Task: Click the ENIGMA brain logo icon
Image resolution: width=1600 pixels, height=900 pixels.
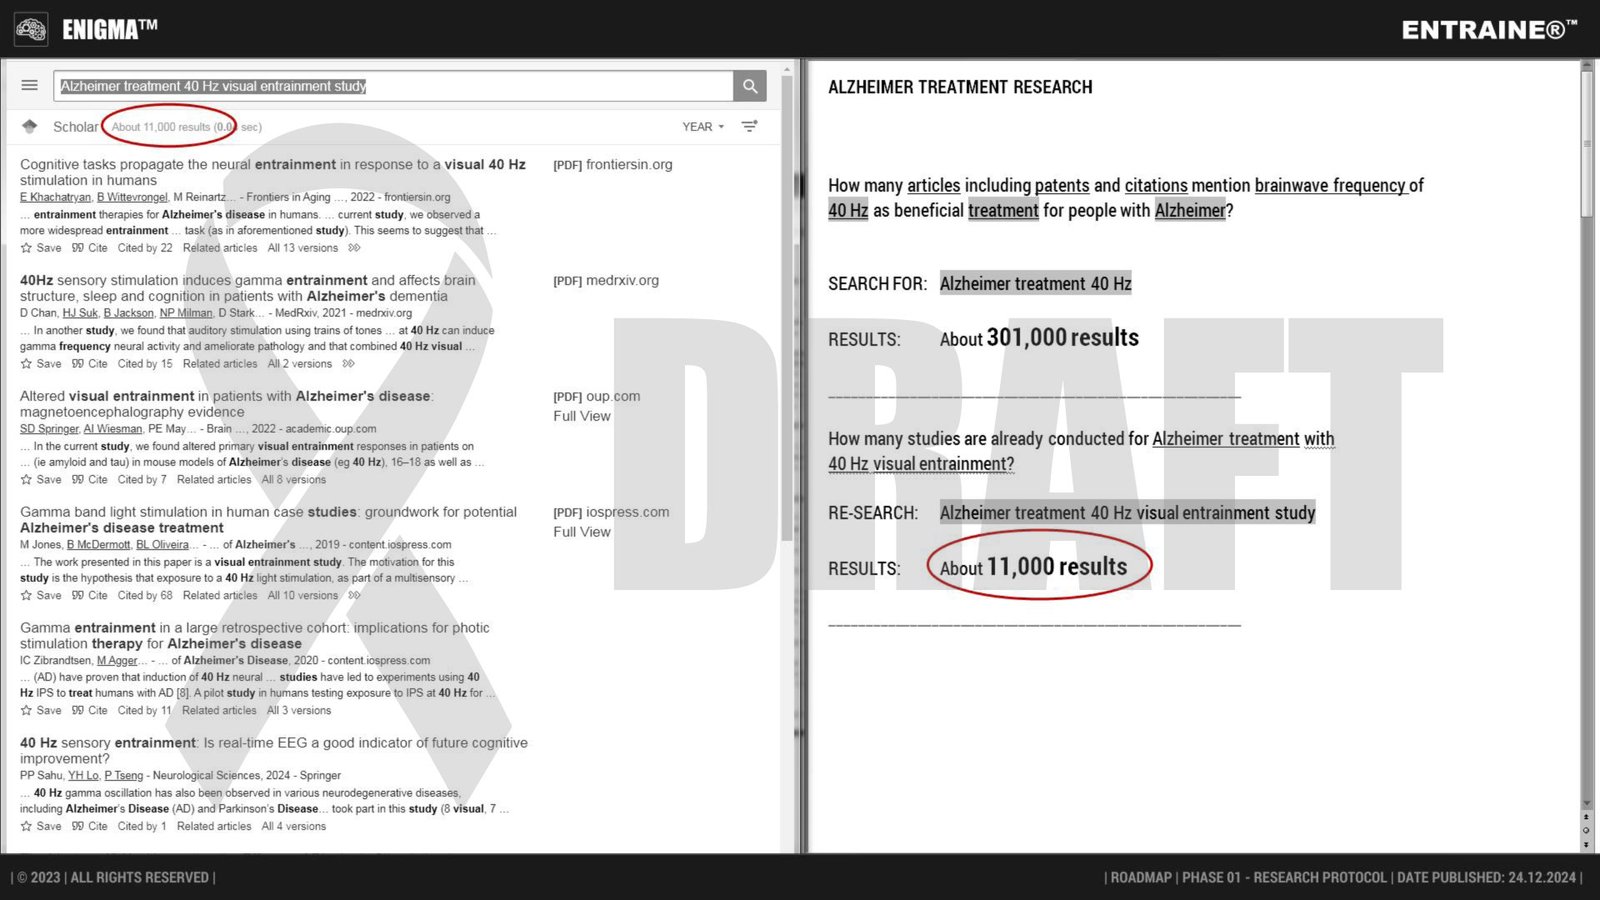Action: tap(31, 29)
